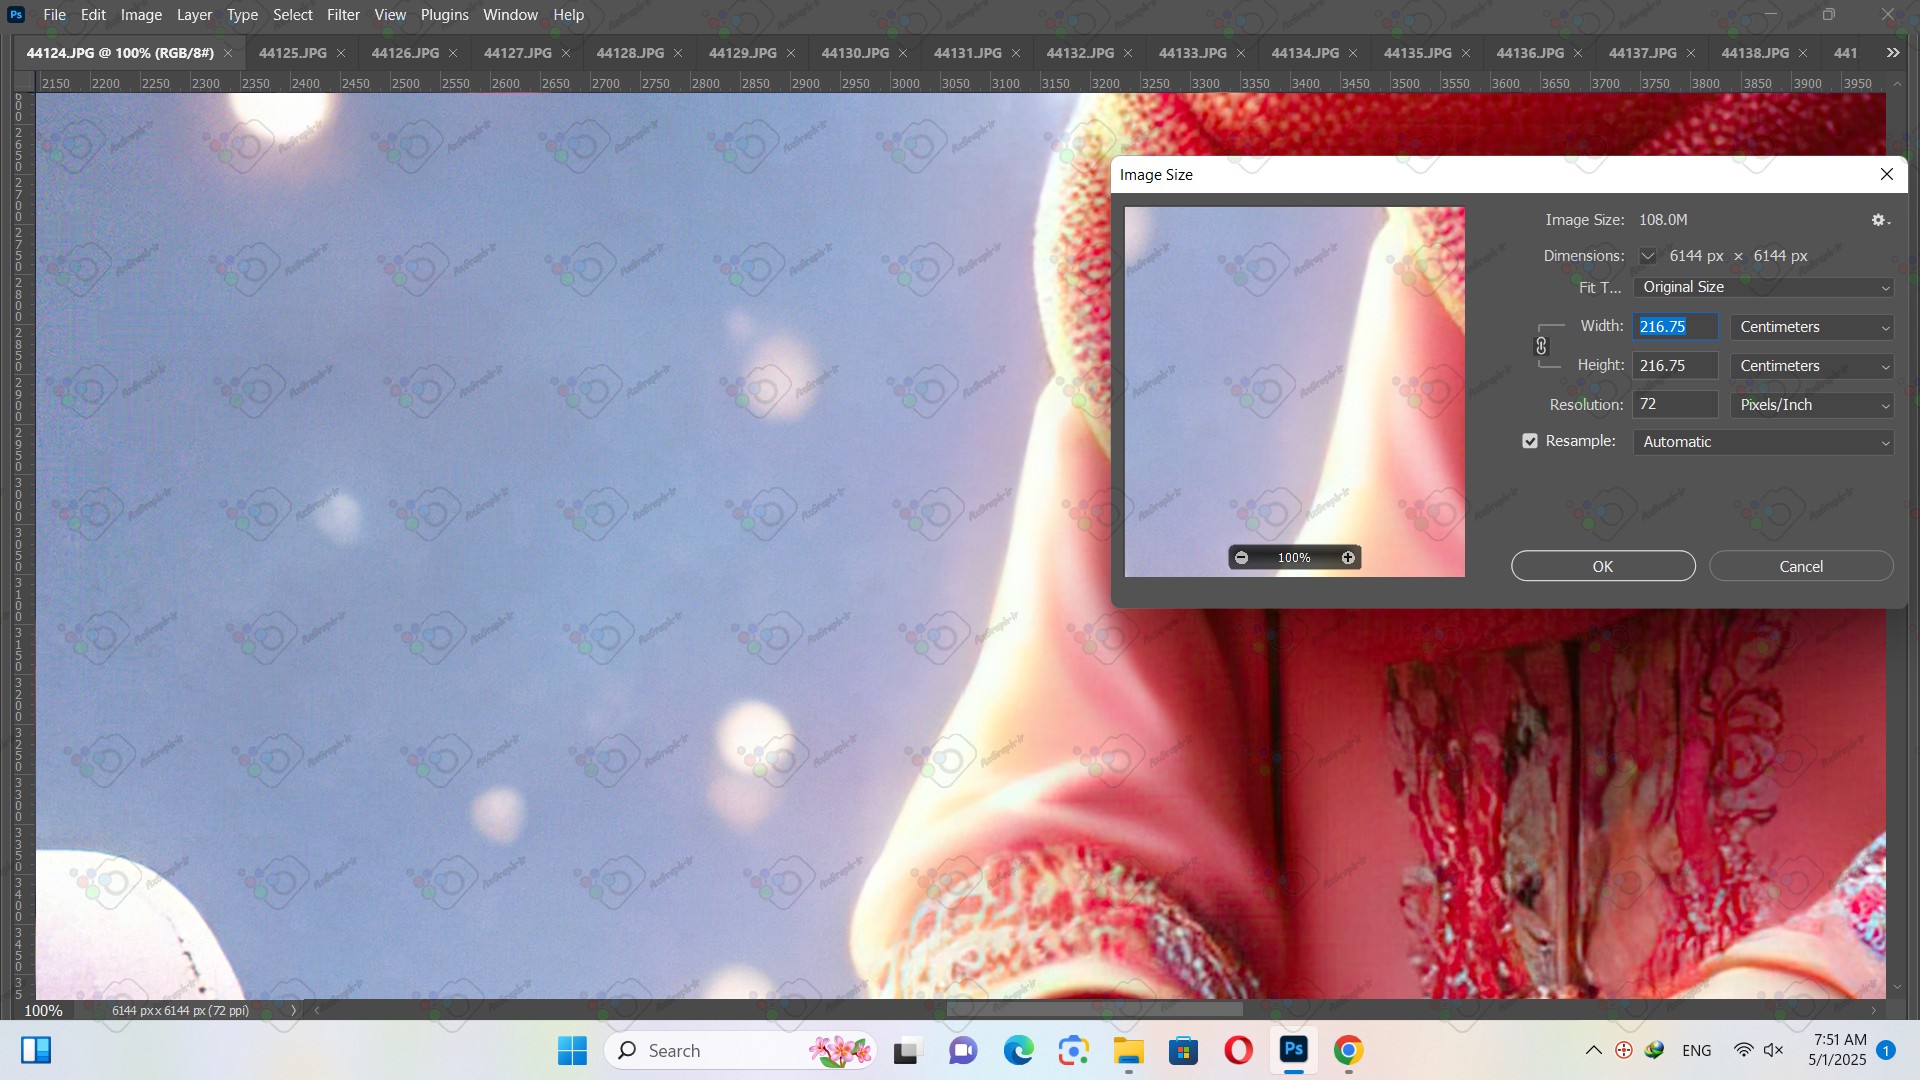Image resolution: width=1920 pixels, height=1080 pixels.
Task: Open the Edit menu
Action: tap(93, 15)
